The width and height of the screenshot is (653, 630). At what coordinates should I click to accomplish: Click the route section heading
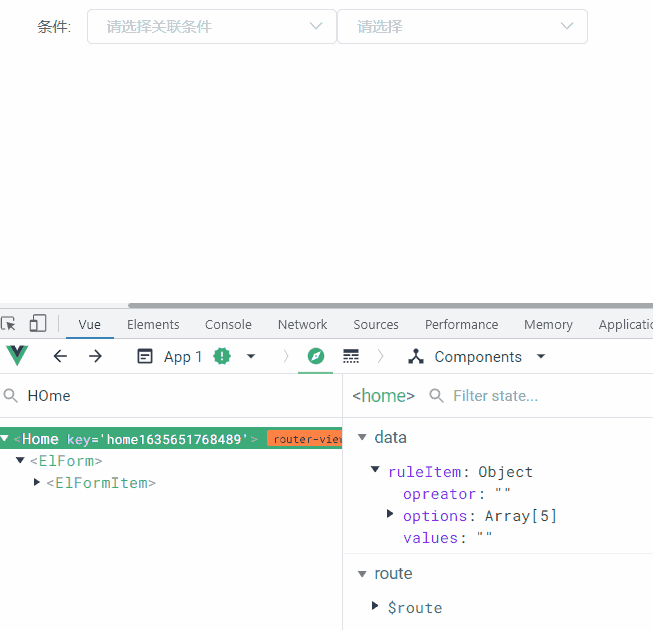[x=393, y=574]
